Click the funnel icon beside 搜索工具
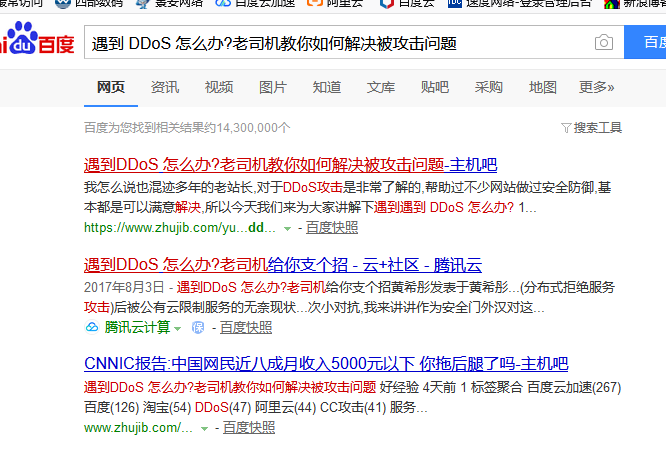The width and height of the screenshot is (666, 451). click(566, 128)
